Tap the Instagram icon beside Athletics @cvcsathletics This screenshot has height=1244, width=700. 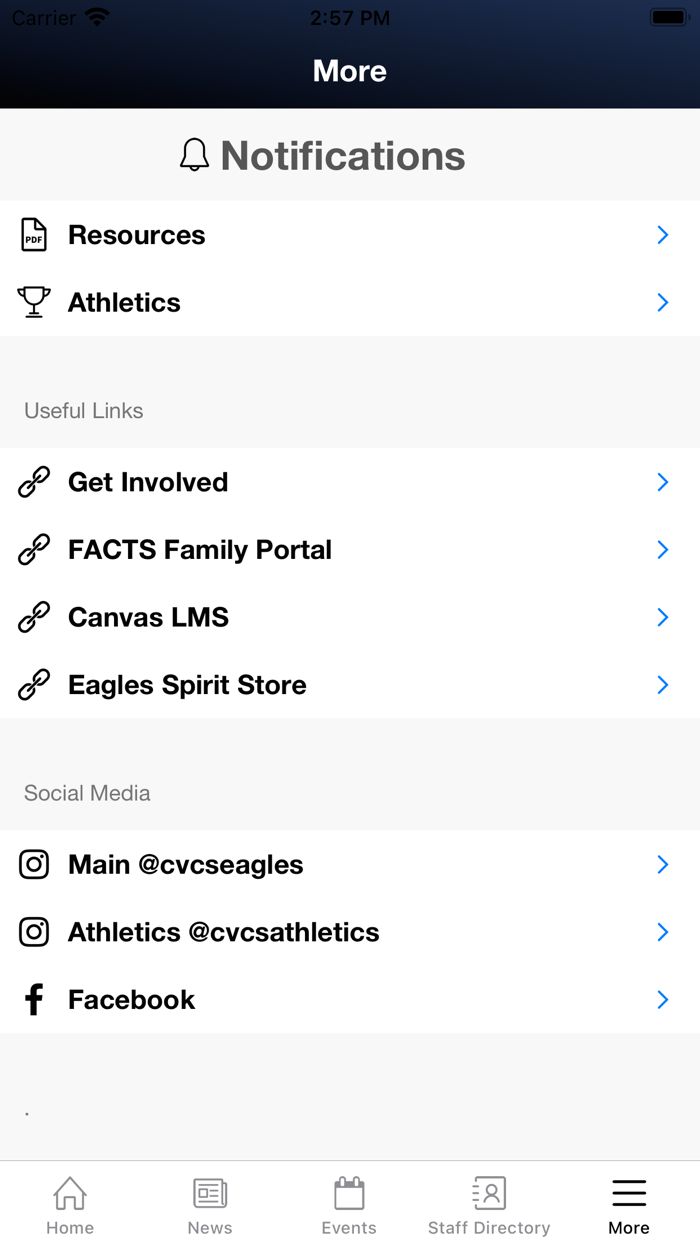33,931
